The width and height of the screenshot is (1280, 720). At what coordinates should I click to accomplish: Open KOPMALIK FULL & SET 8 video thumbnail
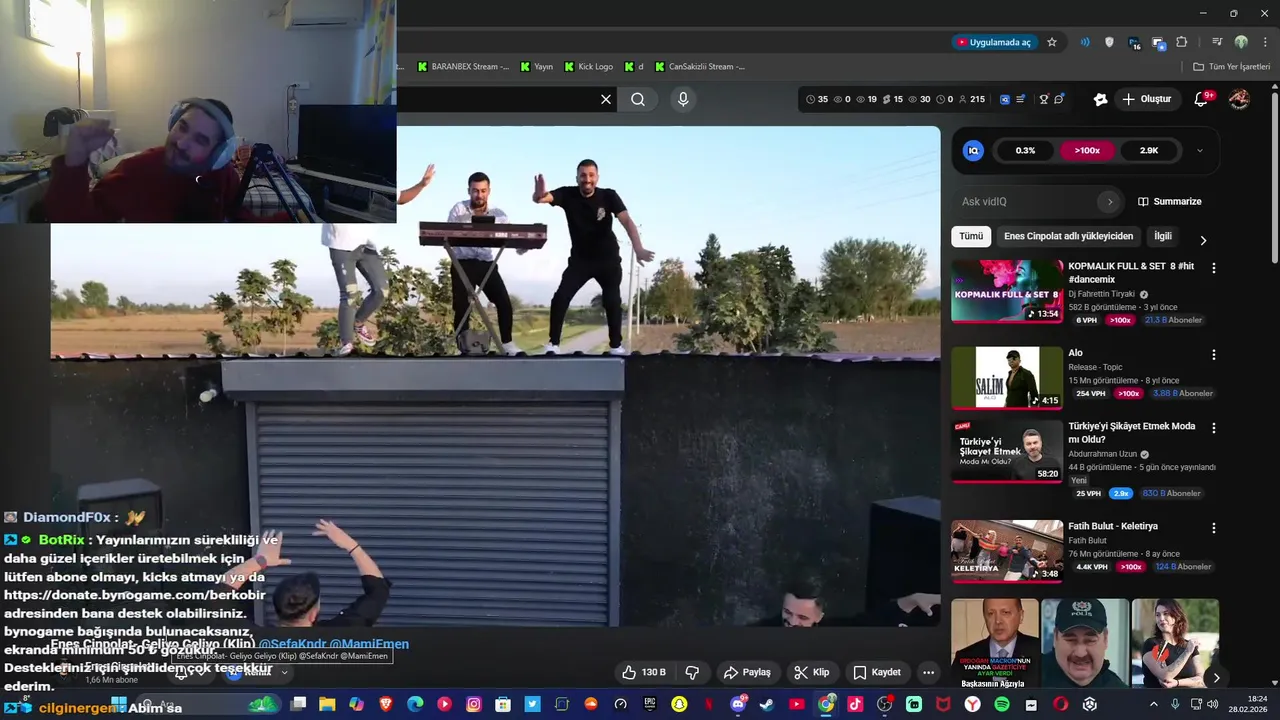pyautogui.click(x=1006, y=291)
